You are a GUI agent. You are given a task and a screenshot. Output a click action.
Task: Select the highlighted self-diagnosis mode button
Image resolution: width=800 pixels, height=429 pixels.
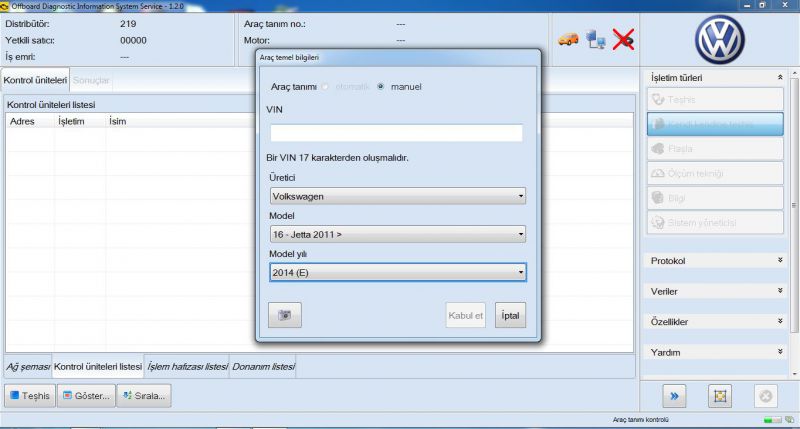pos(715,124)
